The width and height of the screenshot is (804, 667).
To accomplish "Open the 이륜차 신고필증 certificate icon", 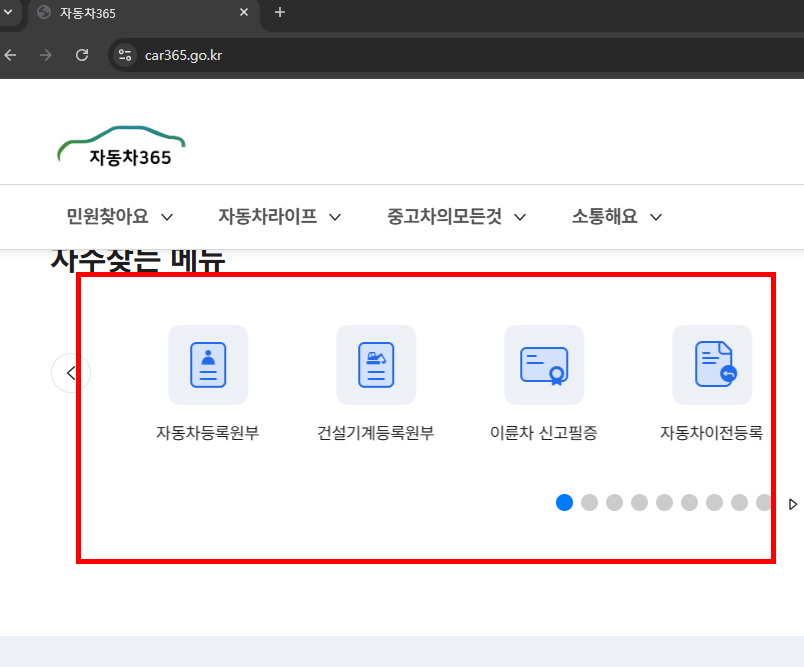I will [x=543, y=365].
